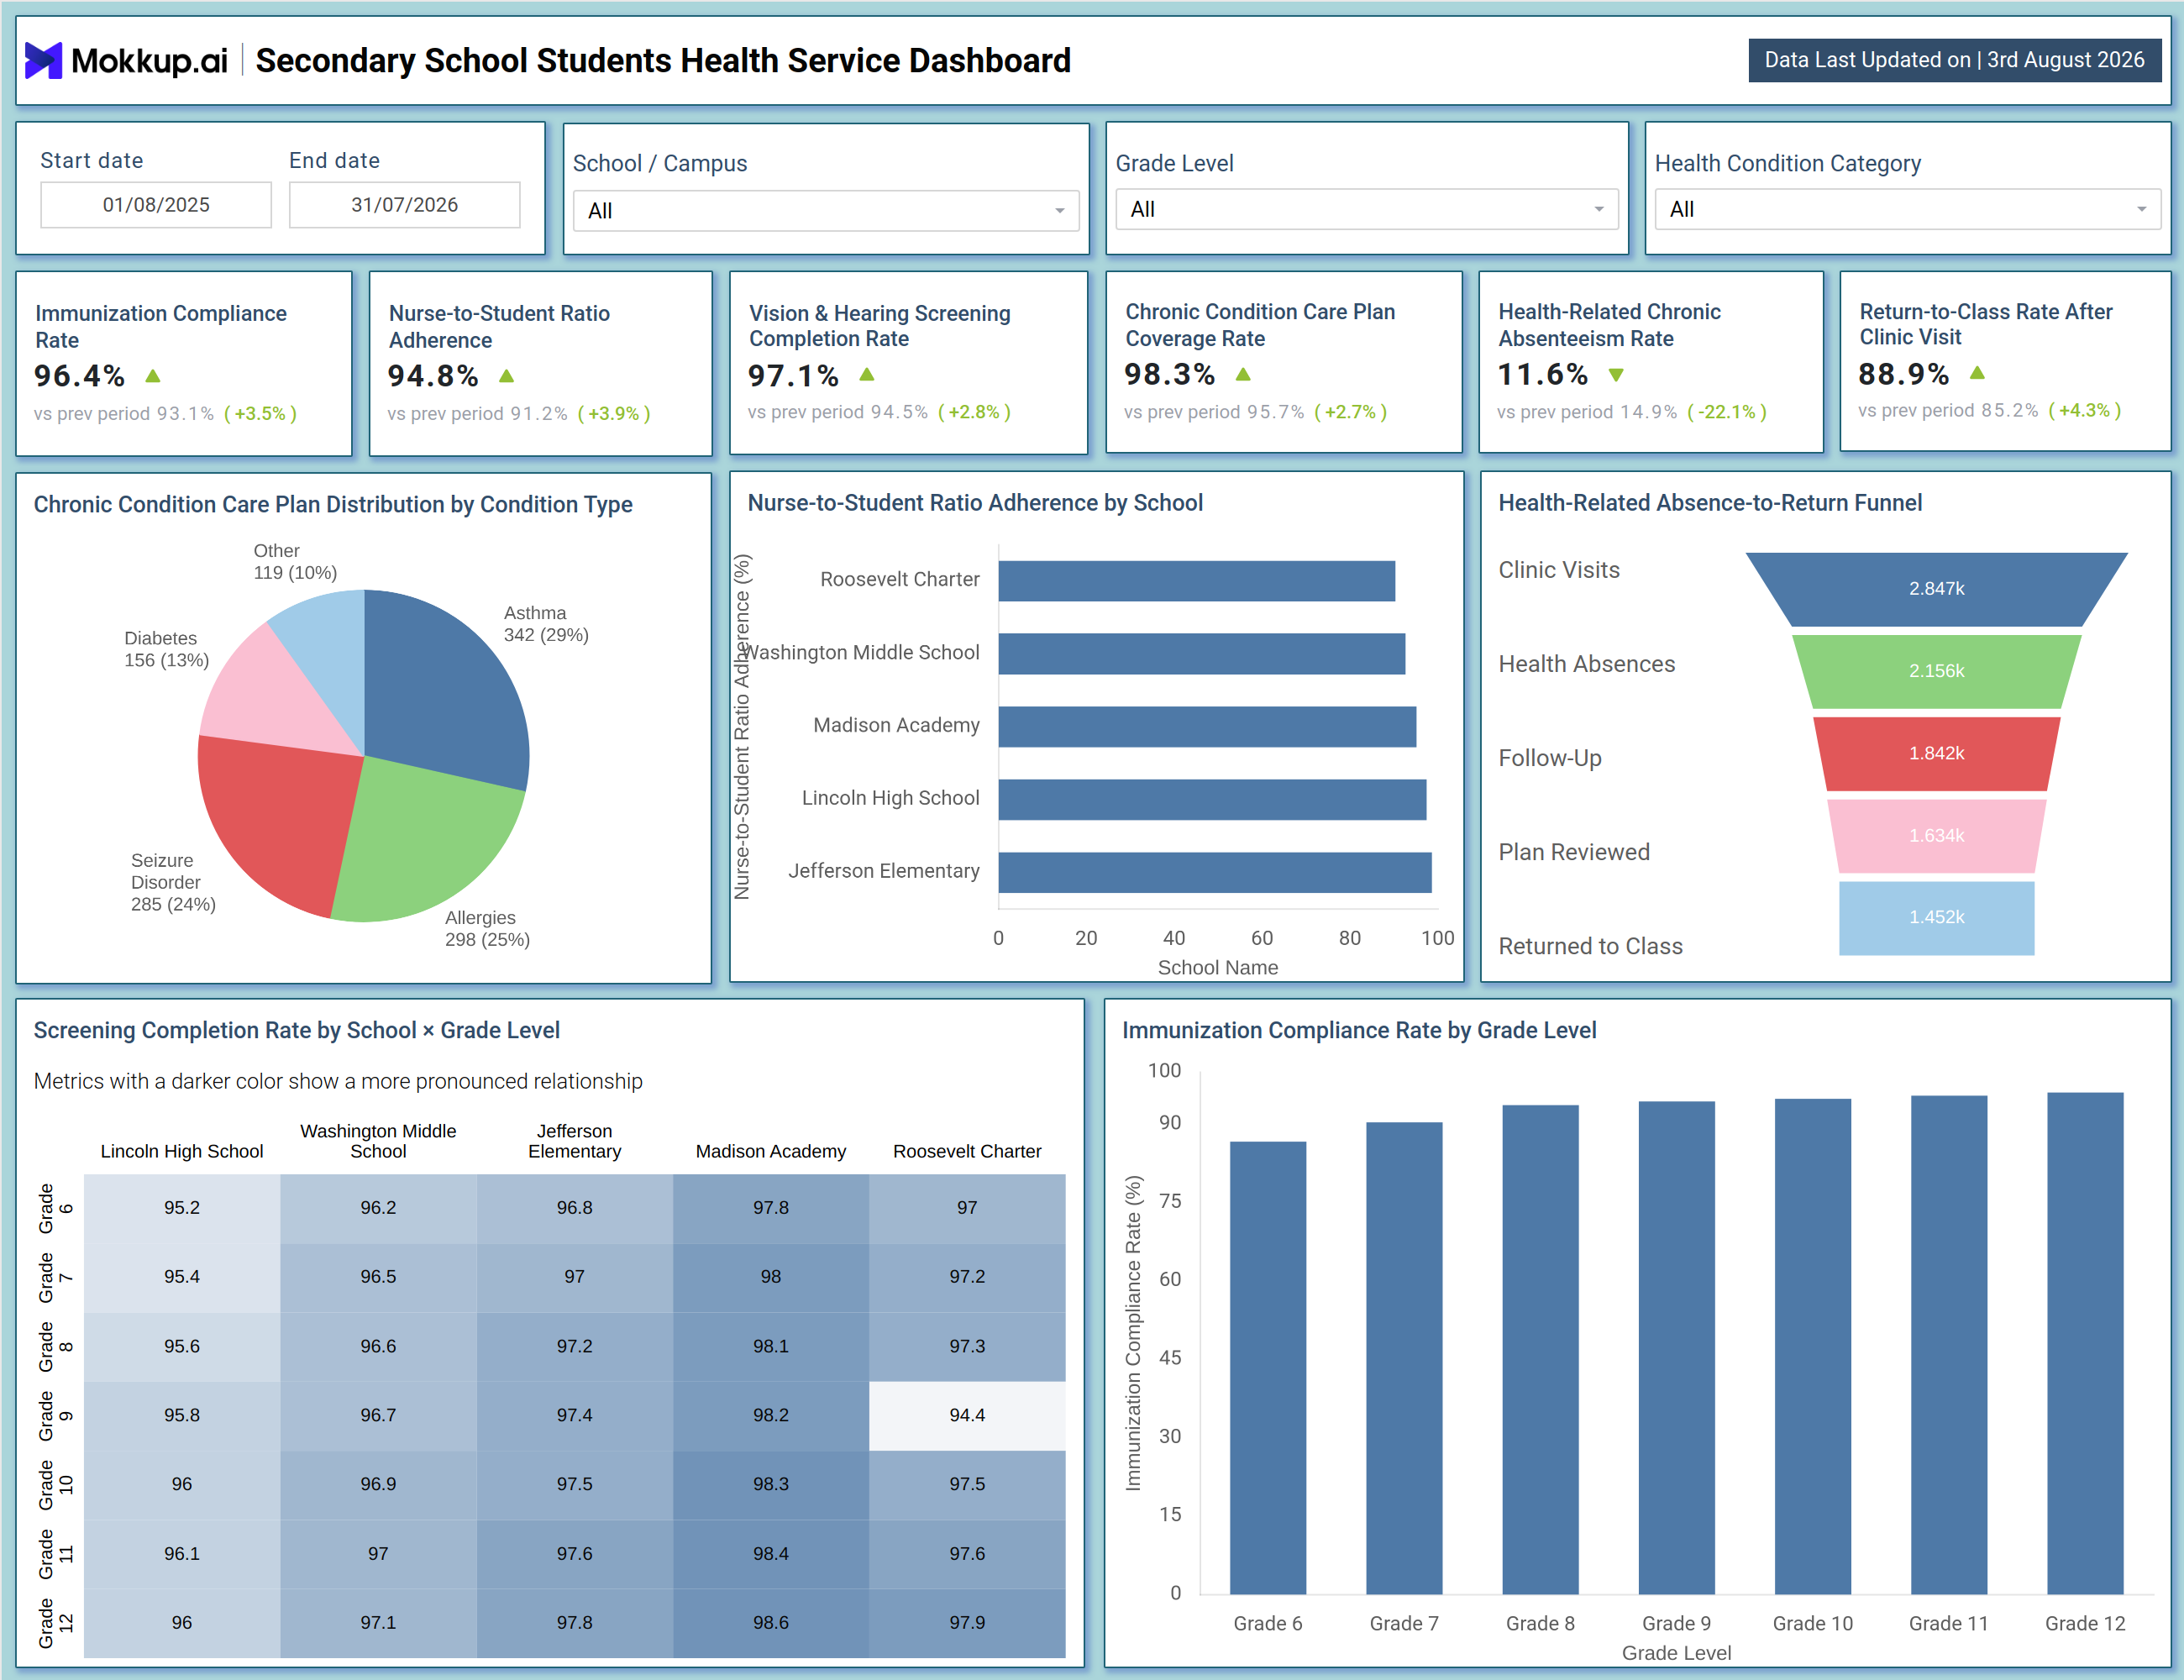Click the Health Absences funnel segment 2.156k
This screenshot has height=1680, width=2184.
tap(1937, 671)
